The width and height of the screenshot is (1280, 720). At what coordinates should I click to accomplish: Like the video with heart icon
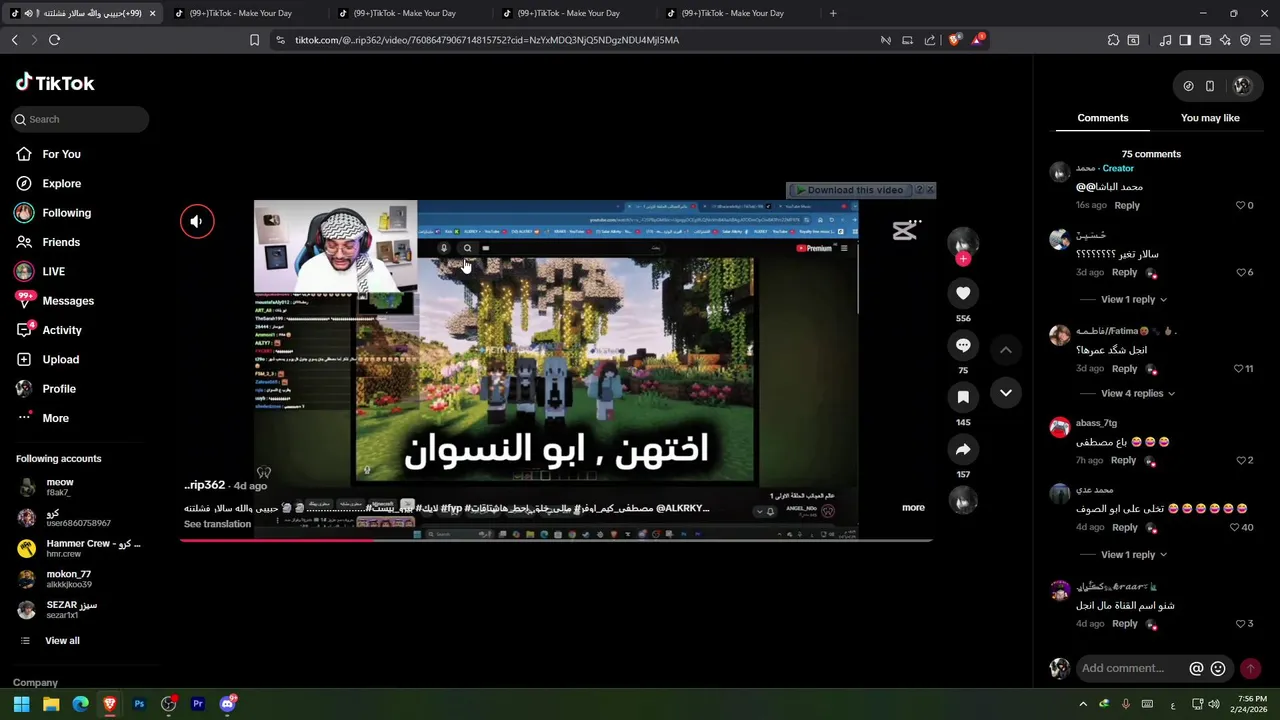(963, 293)
